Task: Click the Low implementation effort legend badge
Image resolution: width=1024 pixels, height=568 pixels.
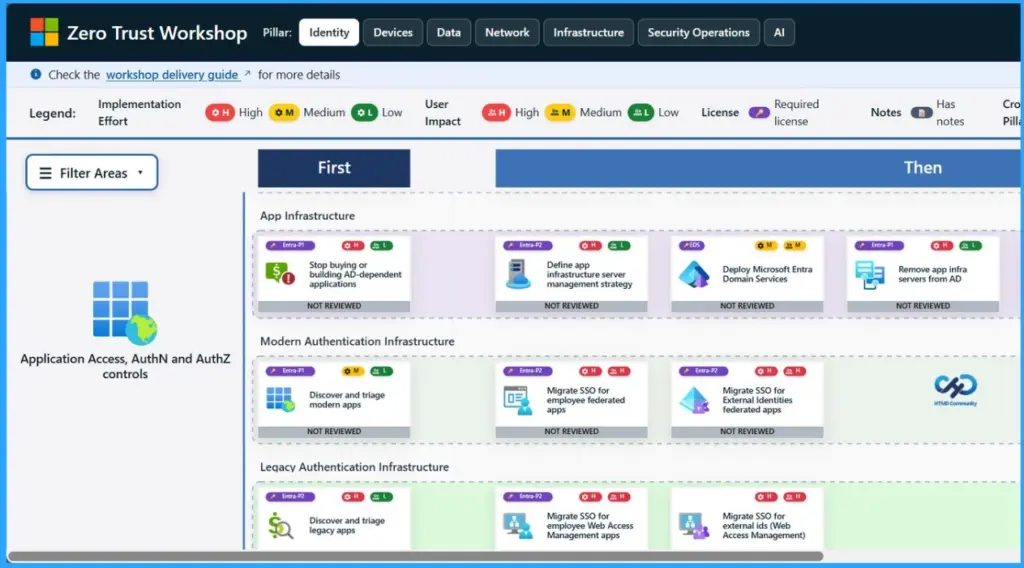Action: tap(364, 112)
